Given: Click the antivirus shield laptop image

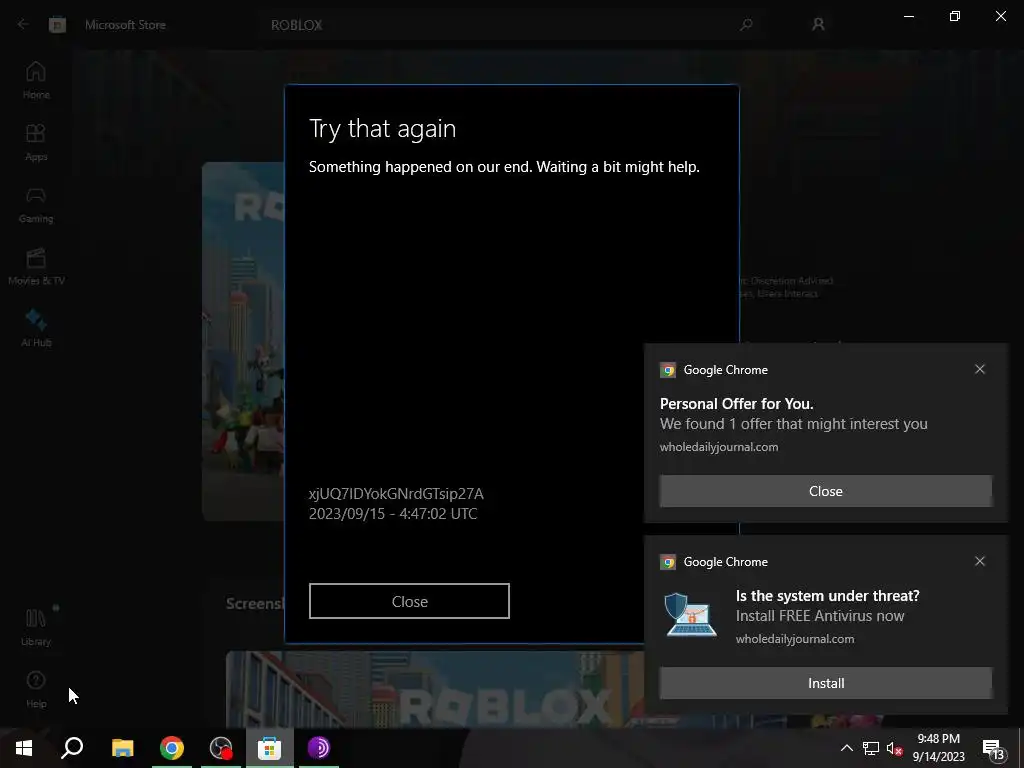Looking at the screenshot, I should (x=690, y=615).
